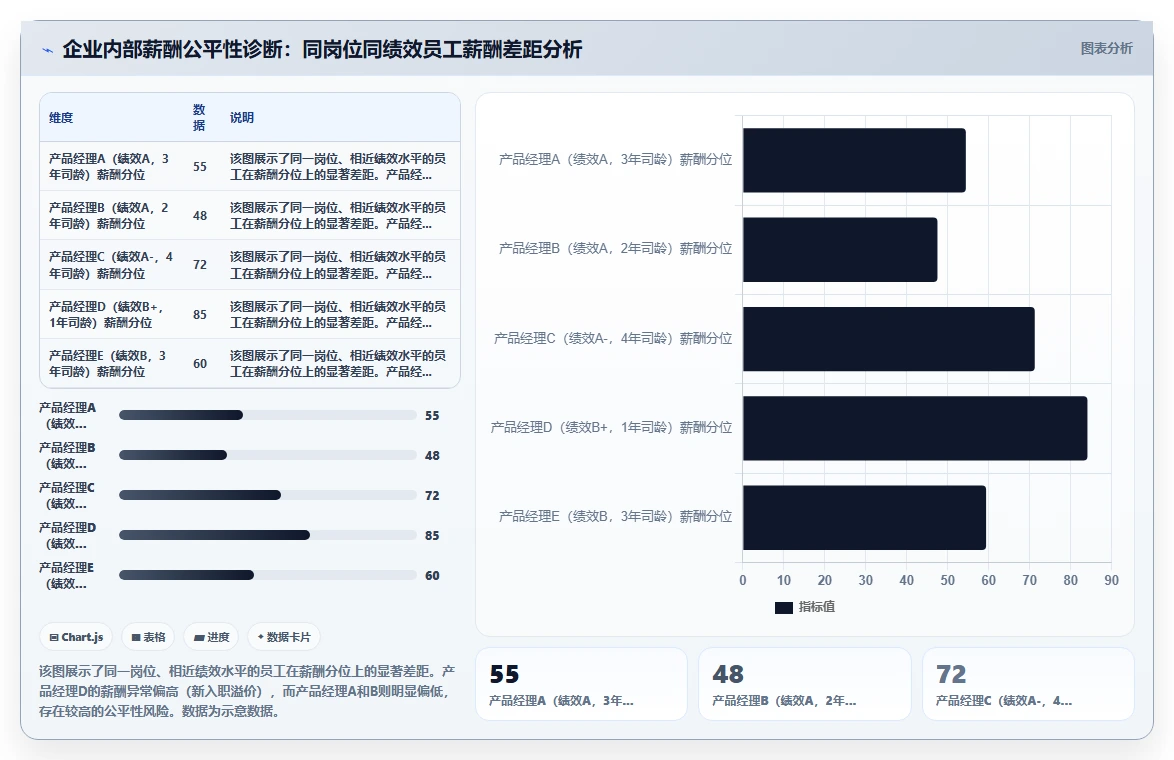1174x760 pixels.
Task: Toggle the 指标值 legend swatch
Action: click(783, 607)
